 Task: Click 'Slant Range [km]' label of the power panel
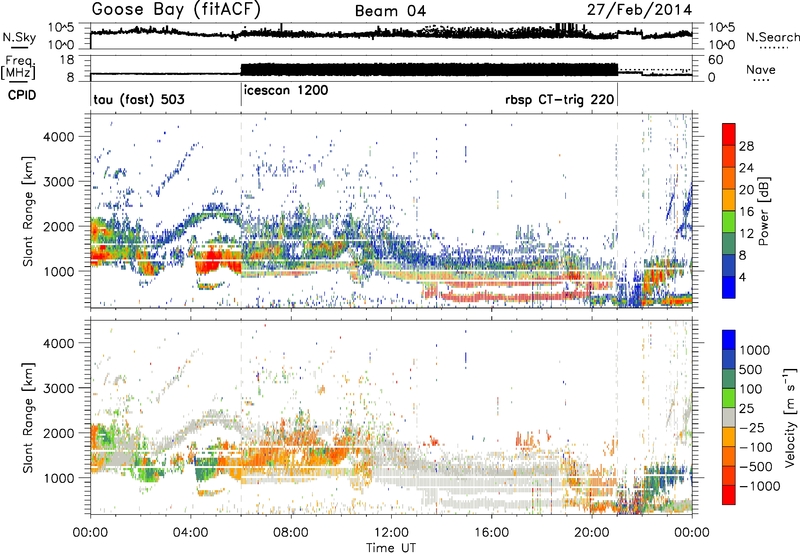pos(28,211)
